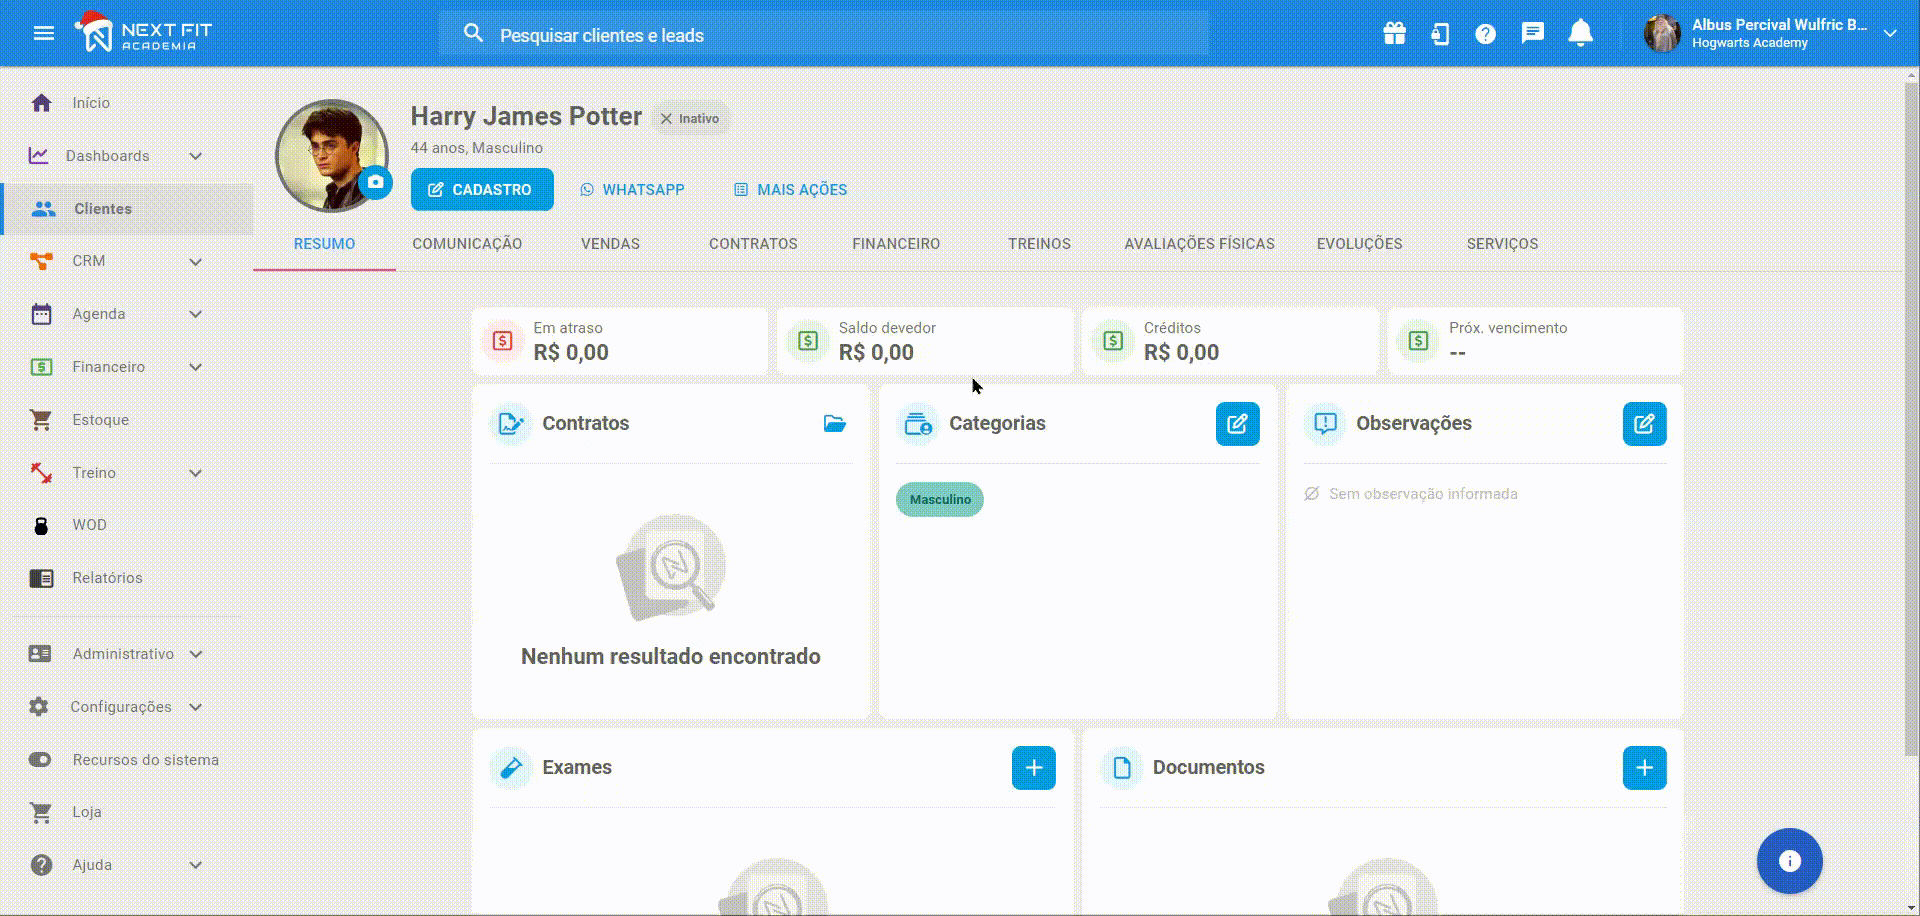Click the WOD kettlebell icon
Viewport: 1920px width, 916px height.
pos(41,525)
